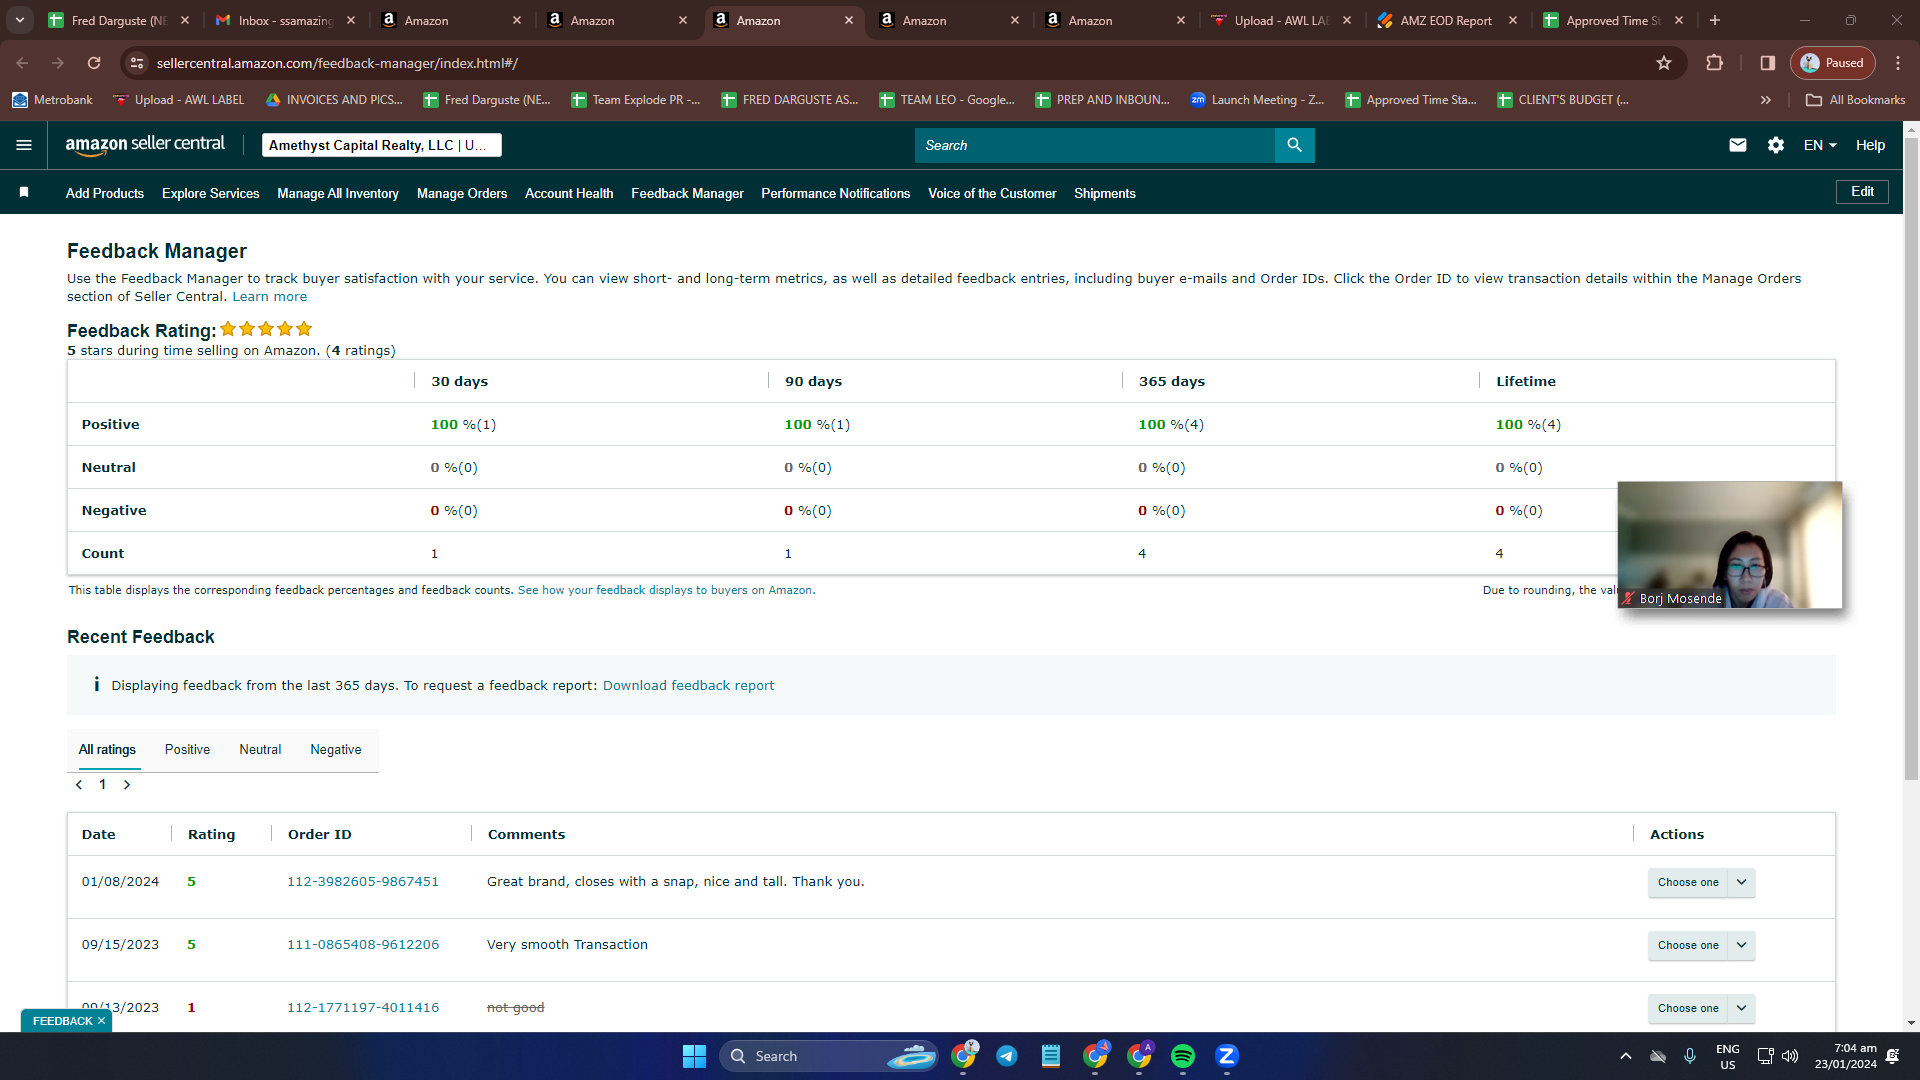Viewport: 1920px width, 1080px height.
Task: Open Manage Orders menu item
Action: [x=462, y=194]
